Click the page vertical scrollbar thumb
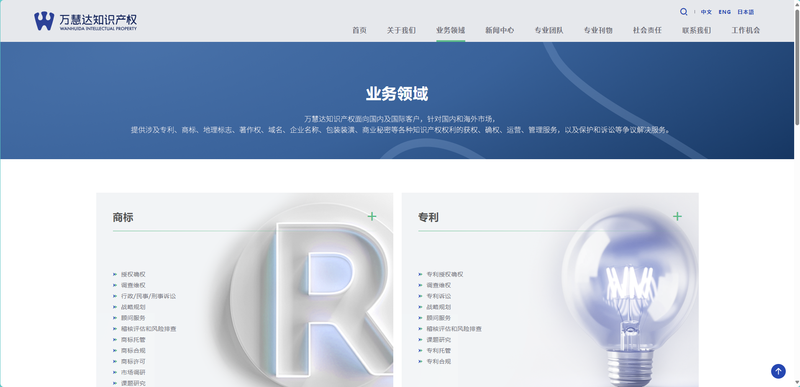Viewport: 800px width, 387px height. pos(797,66)
